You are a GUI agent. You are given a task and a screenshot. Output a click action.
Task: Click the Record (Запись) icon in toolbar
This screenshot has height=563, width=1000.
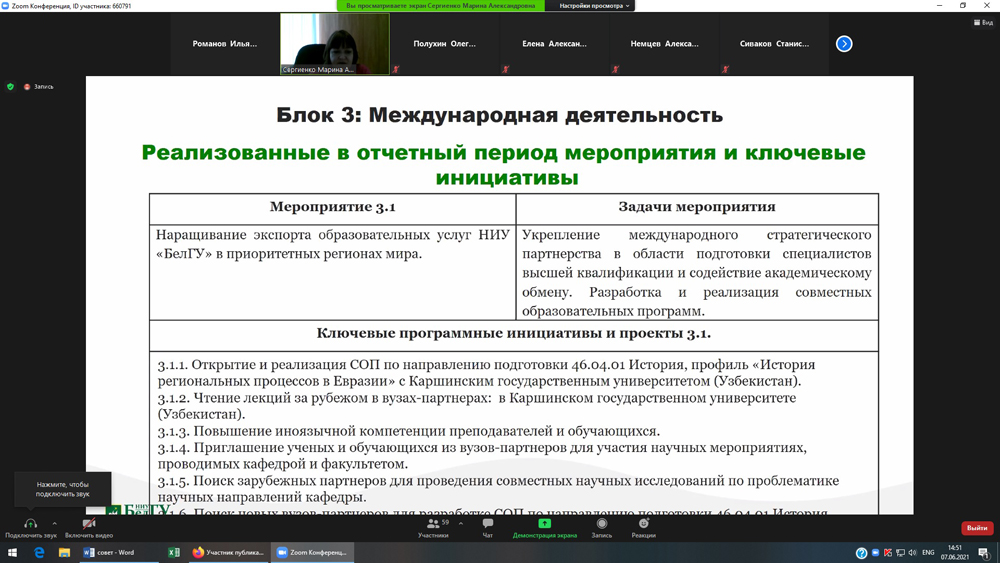pos(601,525)
